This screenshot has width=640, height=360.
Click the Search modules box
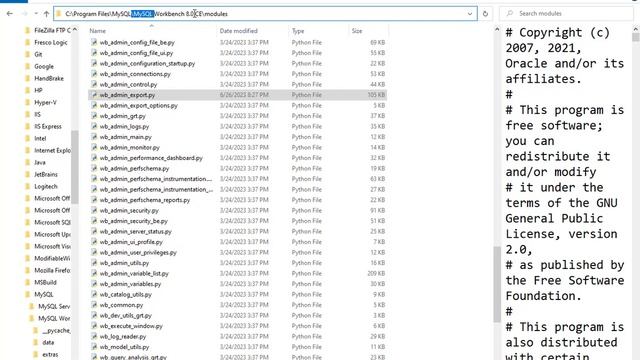coord(567,13)
